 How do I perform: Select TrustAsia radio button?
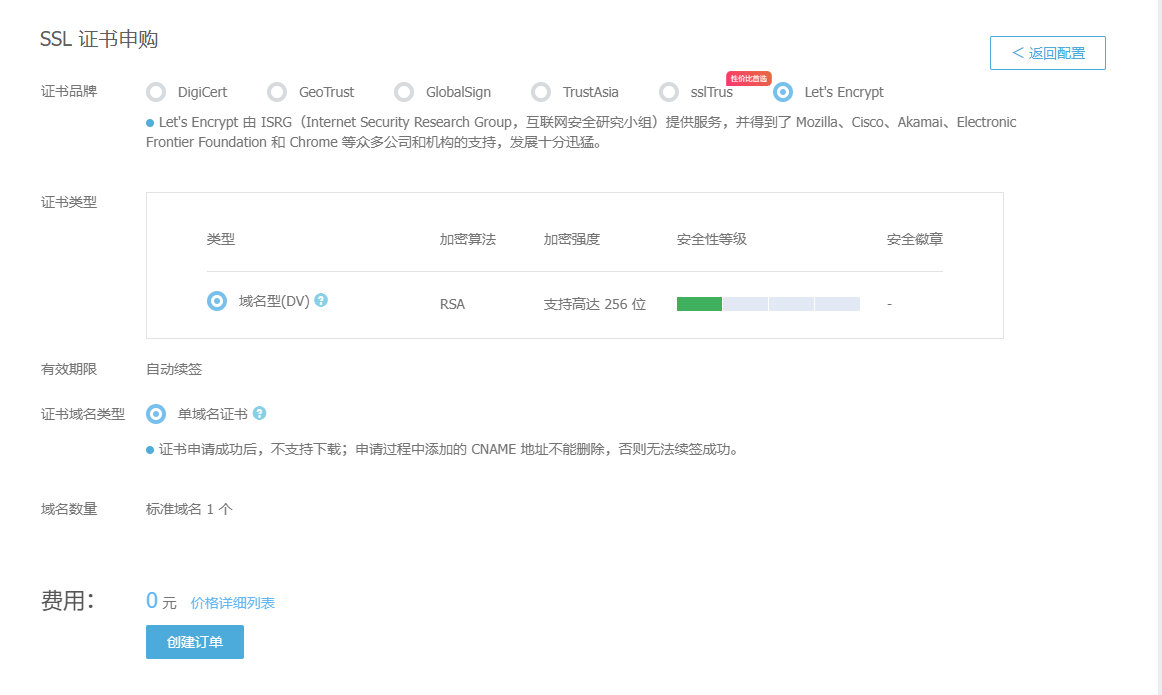pos(541,92)
